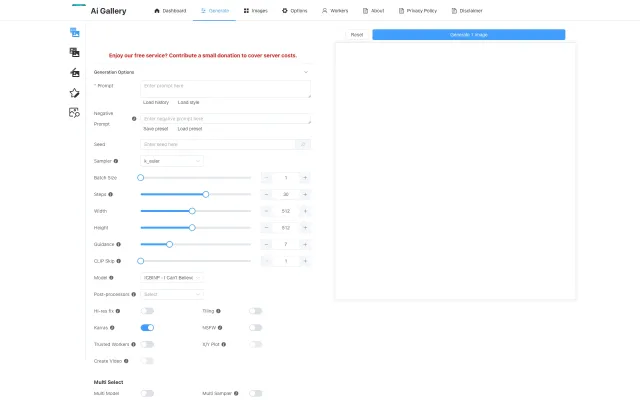Open the image interrogation sidebar icon
Viewport: 640px width, 400px height.
(x=74, y=113)
